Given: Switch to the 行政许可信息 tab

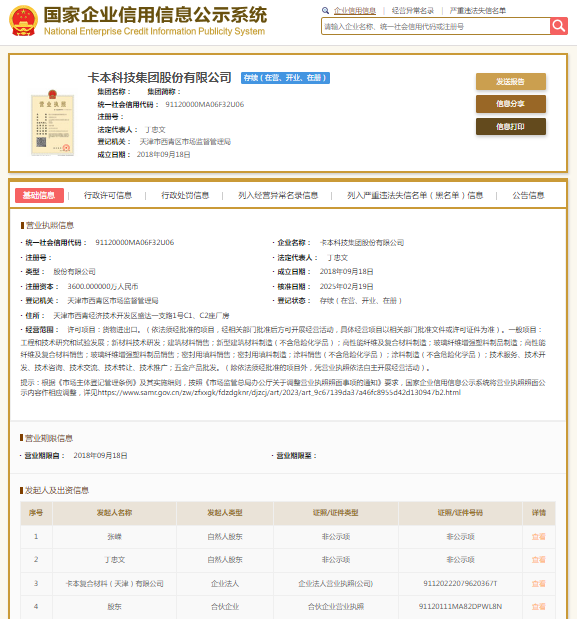Looking at the screenshot, I should [108, 195].
